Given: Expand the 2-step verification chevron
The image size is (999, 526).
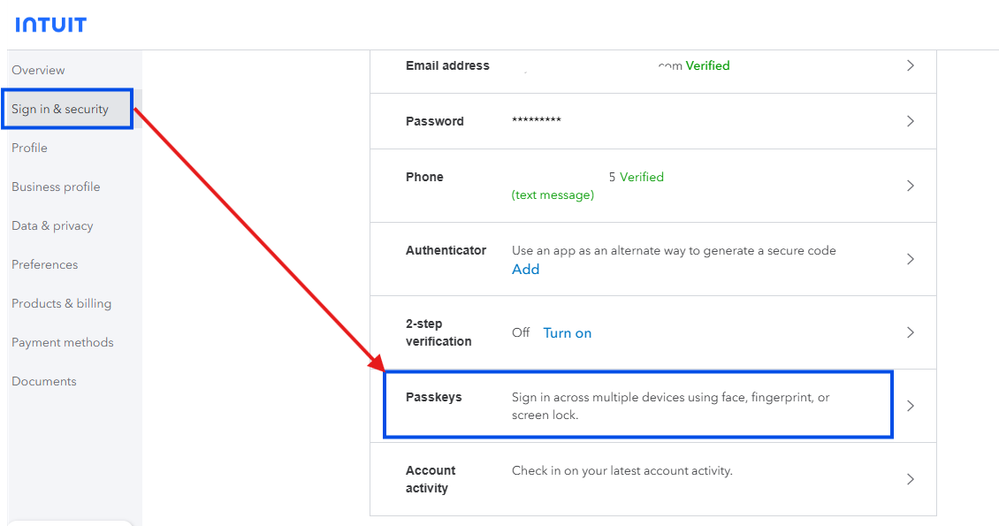Looking at the screenshot, I should click(x=910, y=332).
